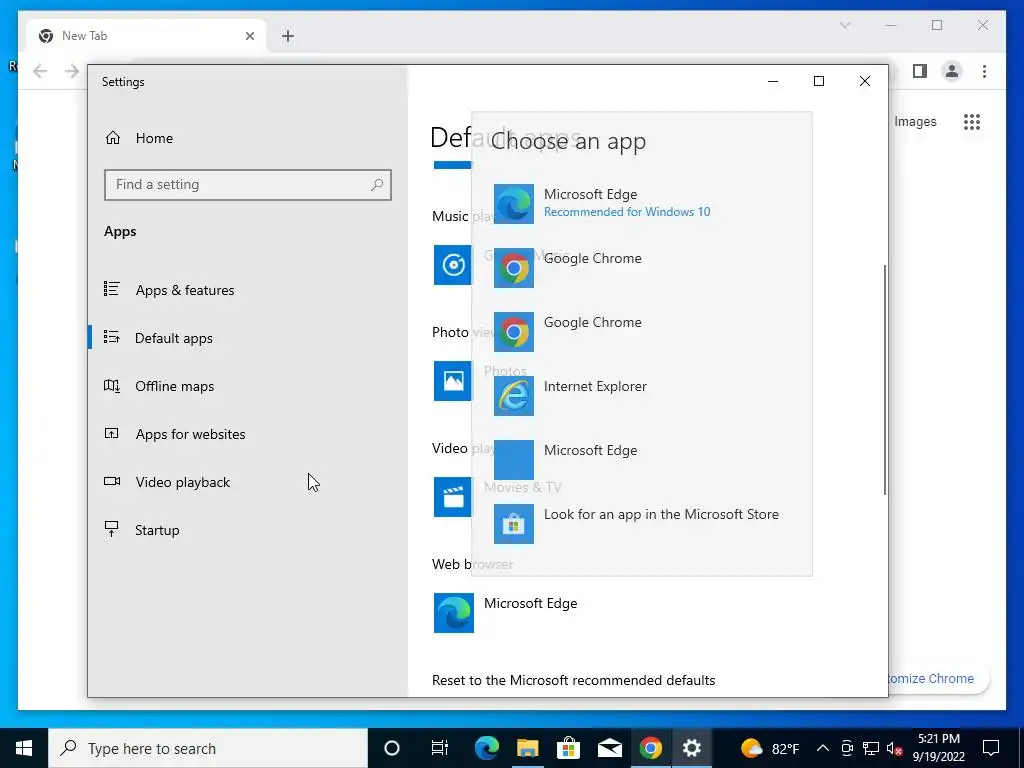Image resolution: width=1024 pixels, height=768 pixels.
Task: Click the Photos app icon under Photo viewer
Action: click(453, 381)
